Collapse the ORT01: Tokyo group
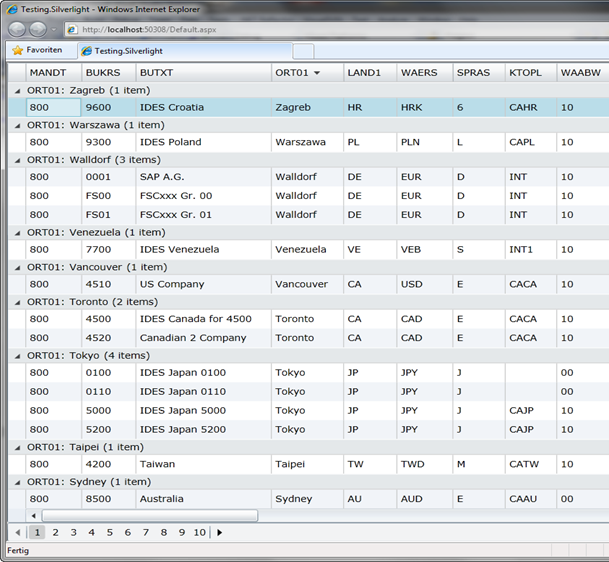The width and height of the screenshot is (609, 562). 17,356
